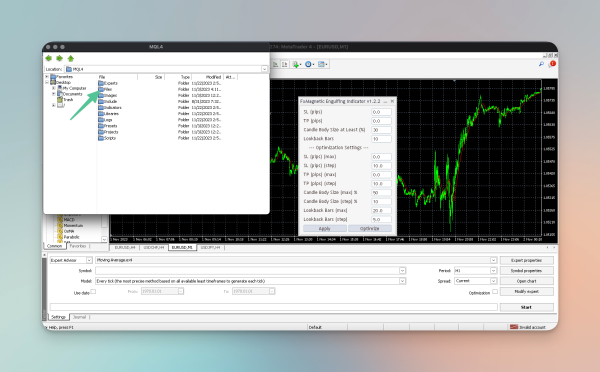Switch to the Journal tab
Image resolution: width=600 pixels, height=372 pixels.
tap(79, 317)
